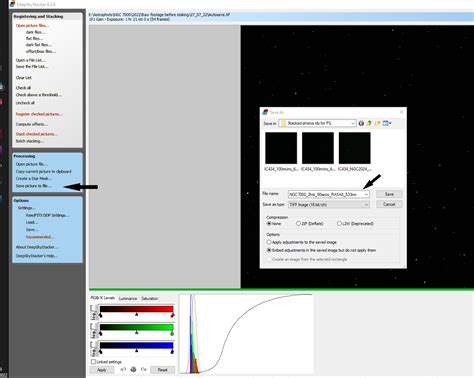Click the Apply button under levels

pyautogui.click(x=102, y=370)
